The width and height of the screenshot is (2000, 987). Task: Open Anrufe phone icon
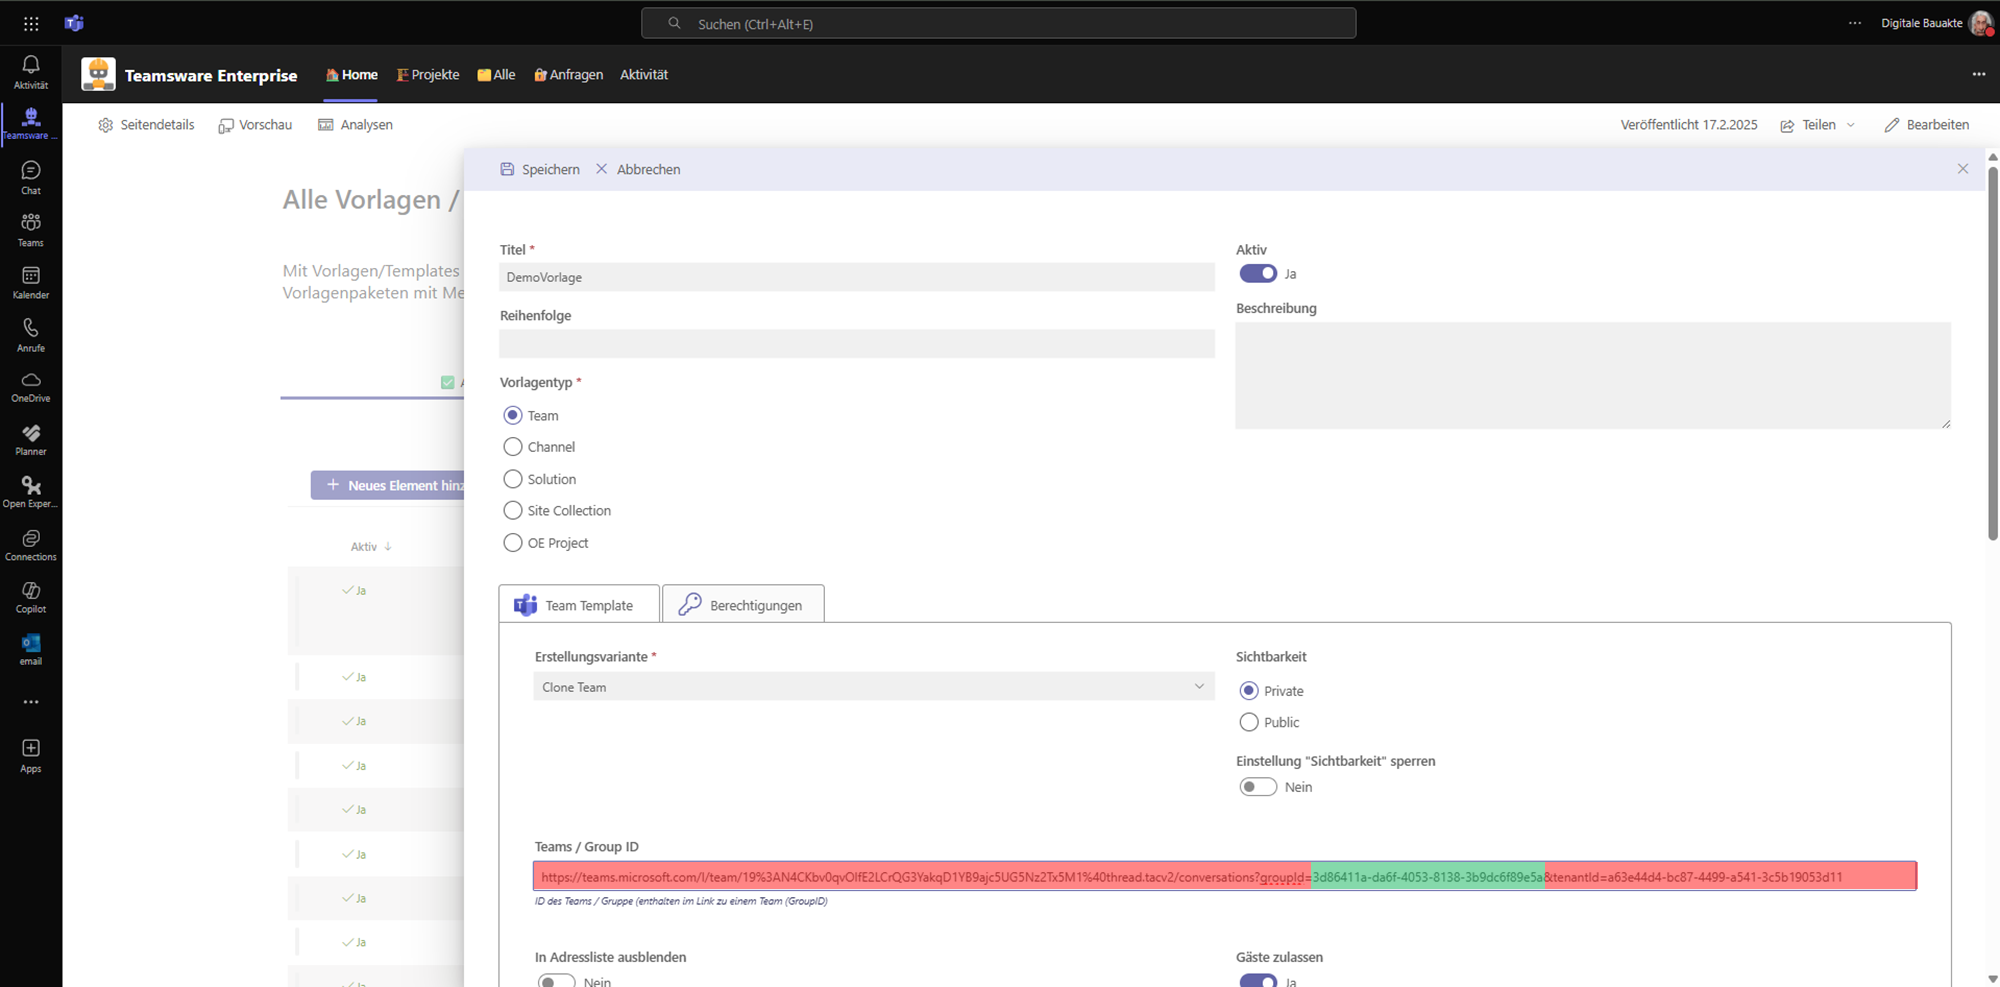tap(31, 334)
